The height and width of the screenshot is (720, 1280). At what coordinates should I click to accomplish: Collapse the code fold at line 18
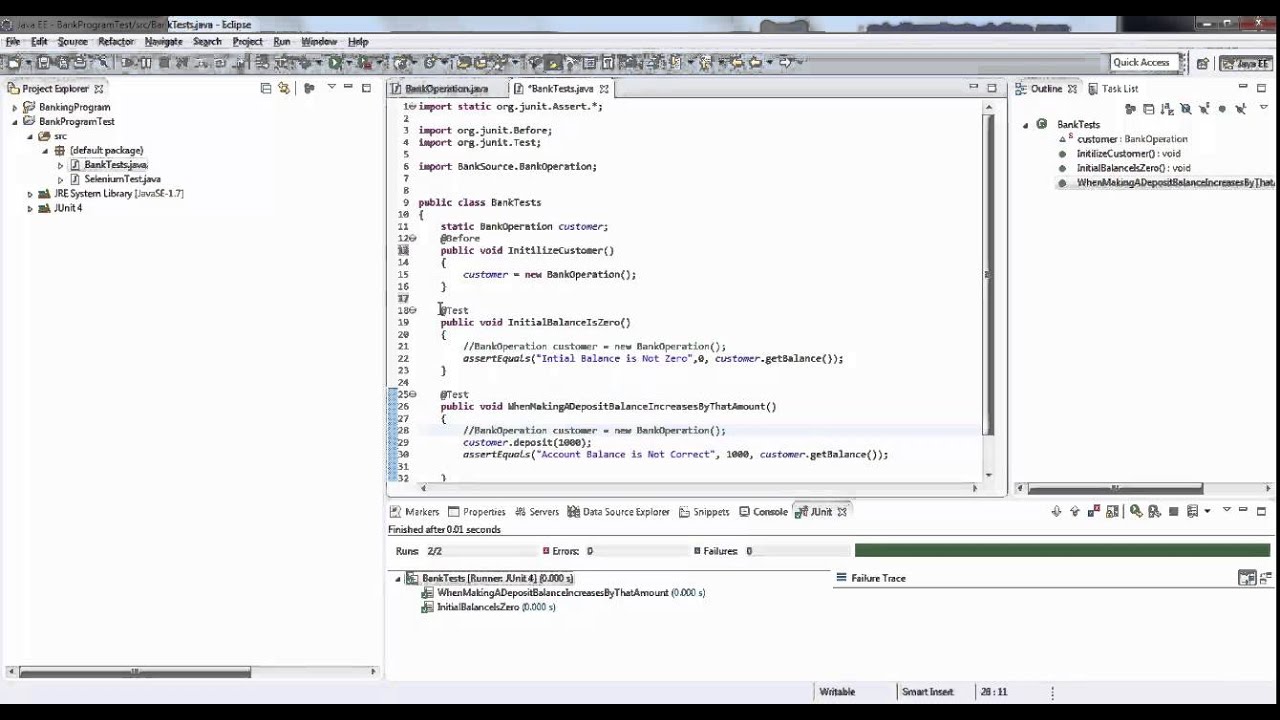(x=411, y=311)
